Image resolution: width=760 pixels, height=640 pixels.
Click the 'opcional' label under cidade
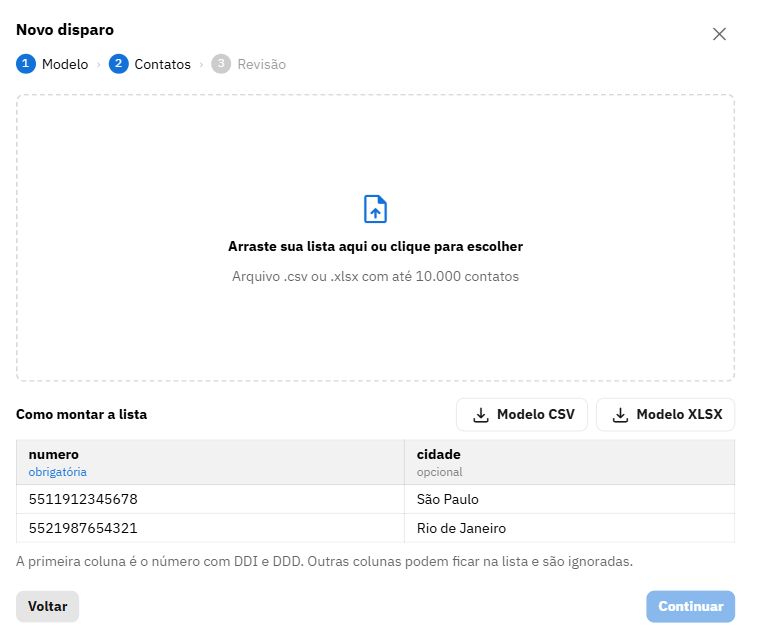pyautogui.click(x=440, y=472)
